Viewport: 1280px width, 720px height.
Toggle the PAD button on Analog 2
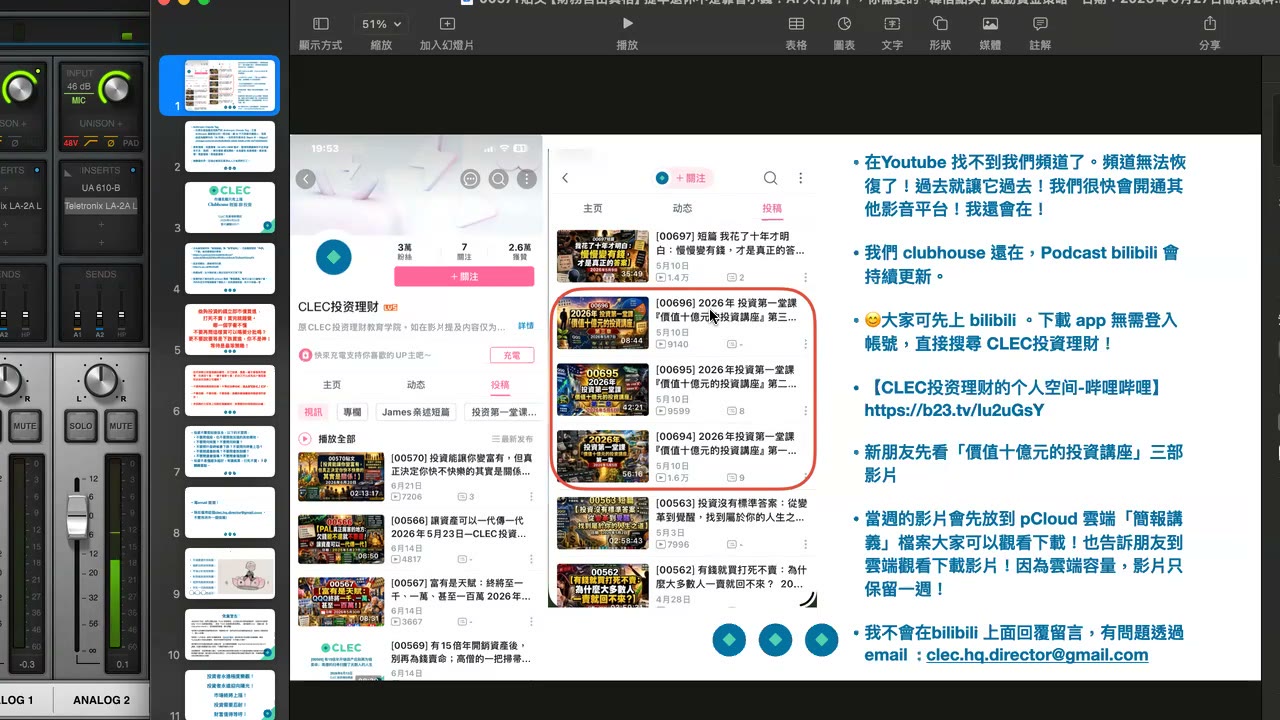click(x=131, y=143)
